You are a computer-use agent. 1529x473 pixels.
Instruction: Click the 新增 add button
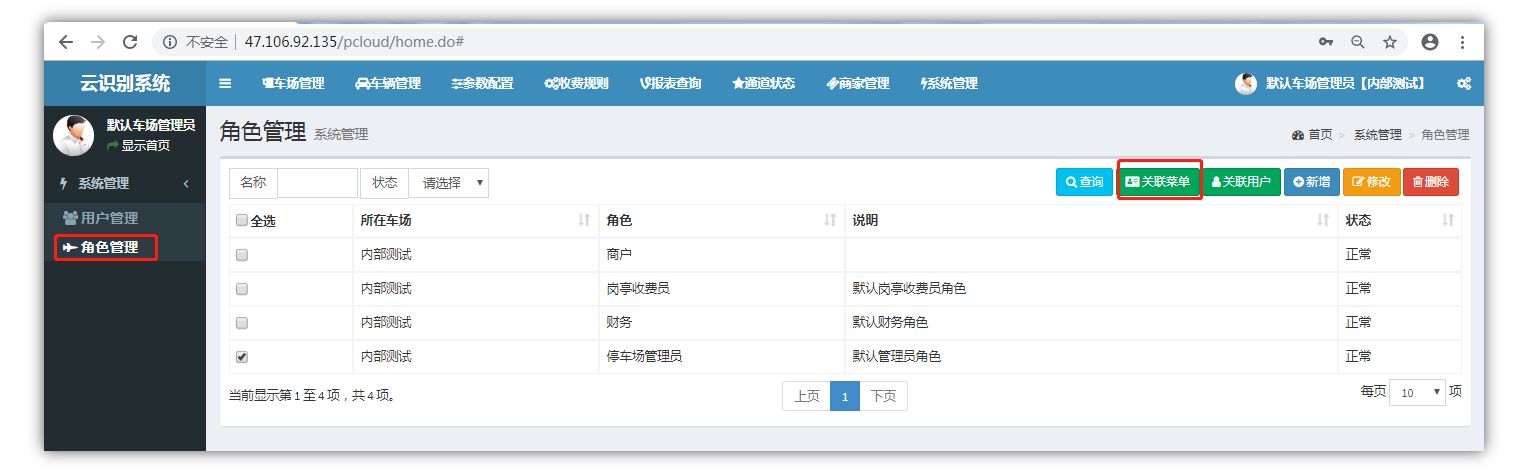1312,182
